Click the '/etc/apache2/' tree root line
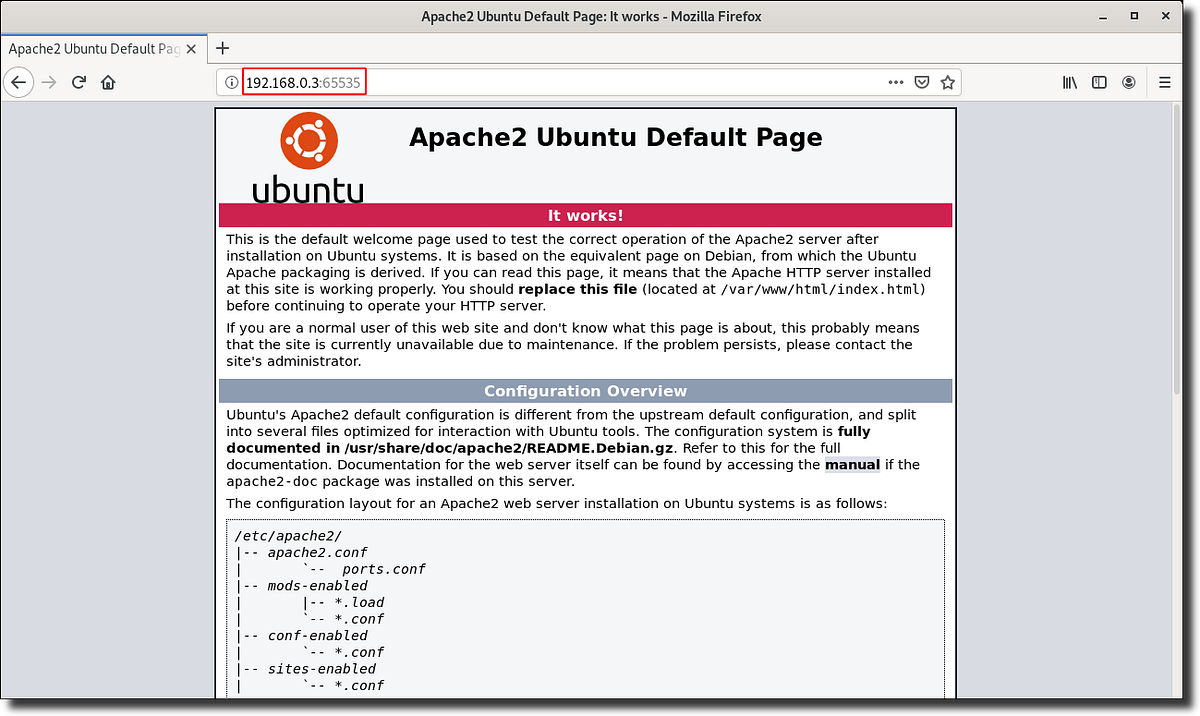 (289, 536)
